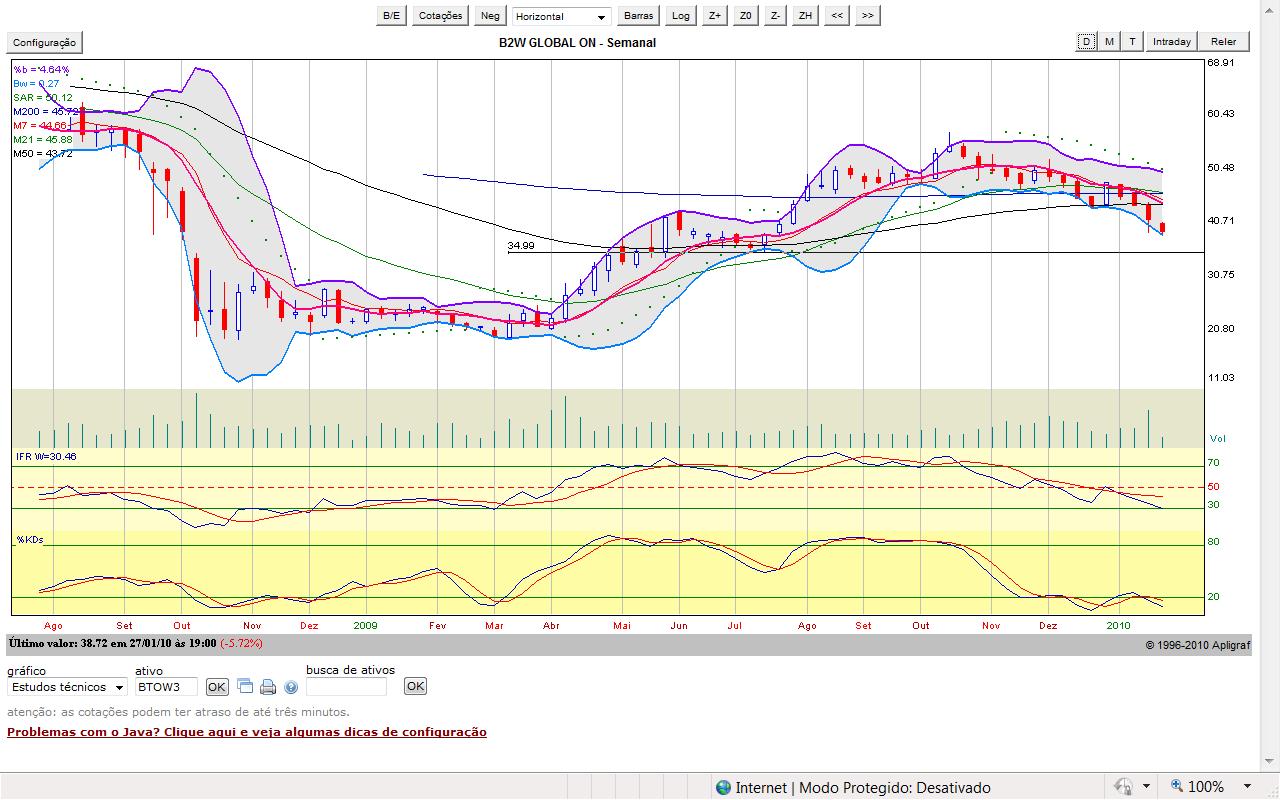
Task: Click the security lock status icon
Action: click(1124, 787)
